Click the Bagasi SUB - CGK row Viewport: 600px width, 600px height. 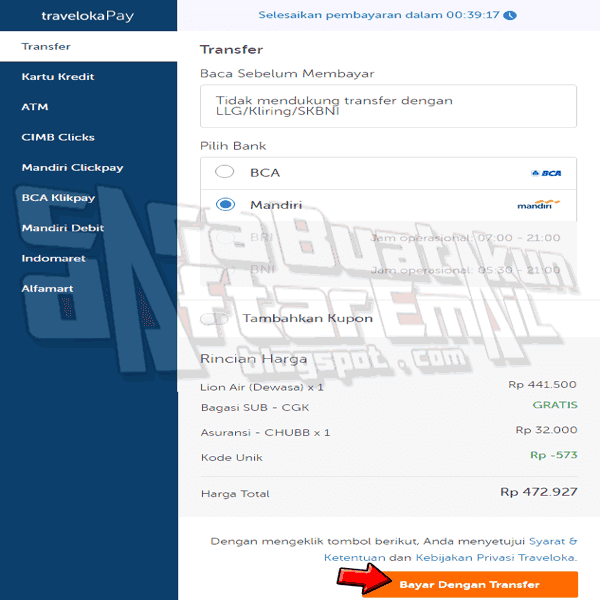(x=389, y=407)
